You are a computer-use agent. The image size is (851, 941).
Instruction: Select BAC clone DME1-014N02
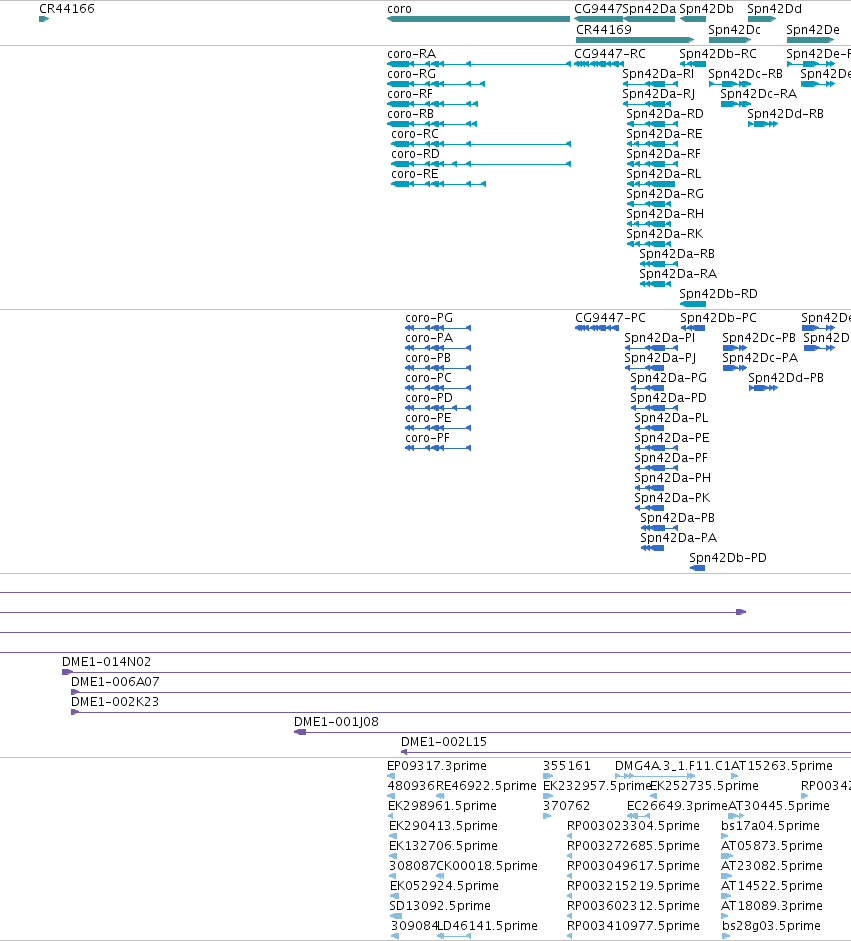point(106,662)
